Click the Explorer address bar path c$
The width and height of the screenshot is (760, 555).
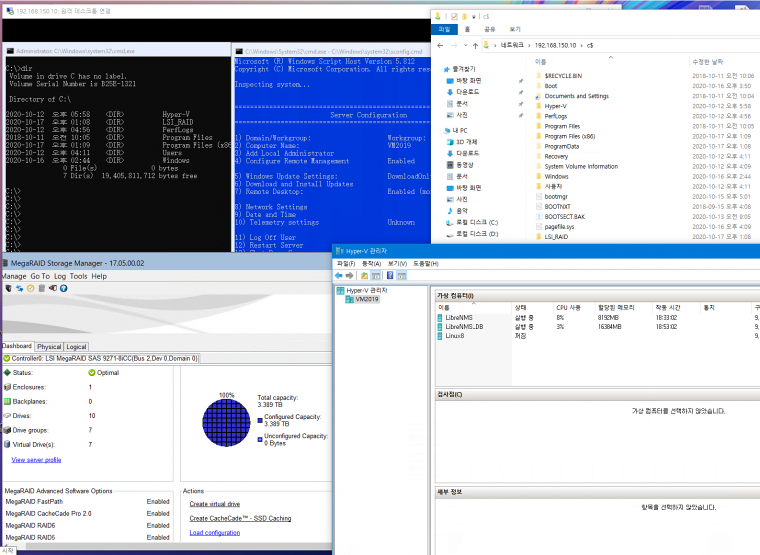click(590, 46)
